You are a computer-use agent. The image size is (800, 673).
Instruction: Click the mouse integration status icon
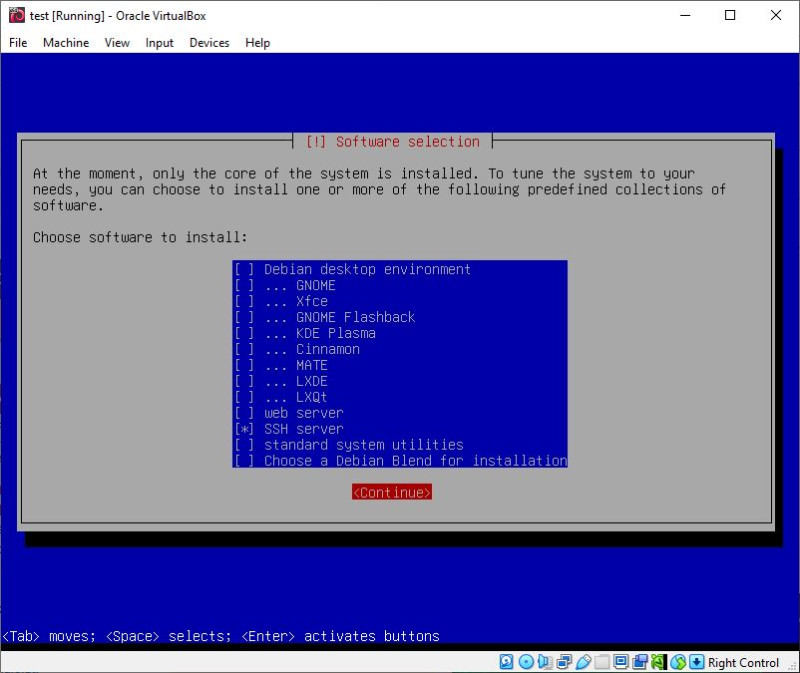[x=678, y=662]
